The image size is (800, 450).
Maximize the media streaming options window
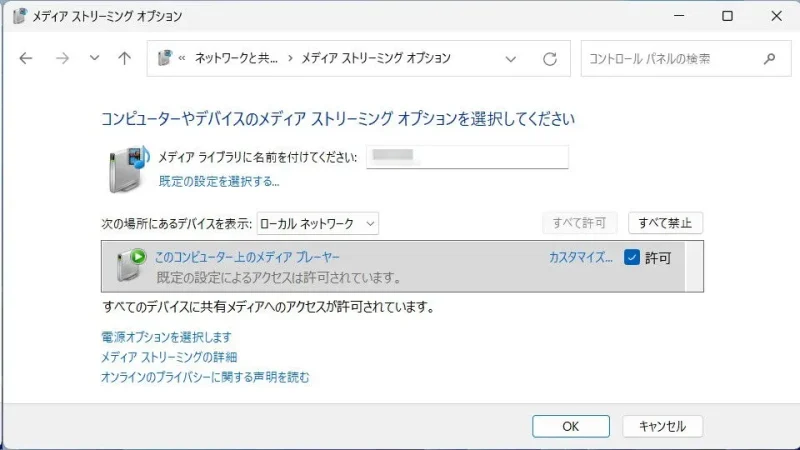tap(728, 16)
